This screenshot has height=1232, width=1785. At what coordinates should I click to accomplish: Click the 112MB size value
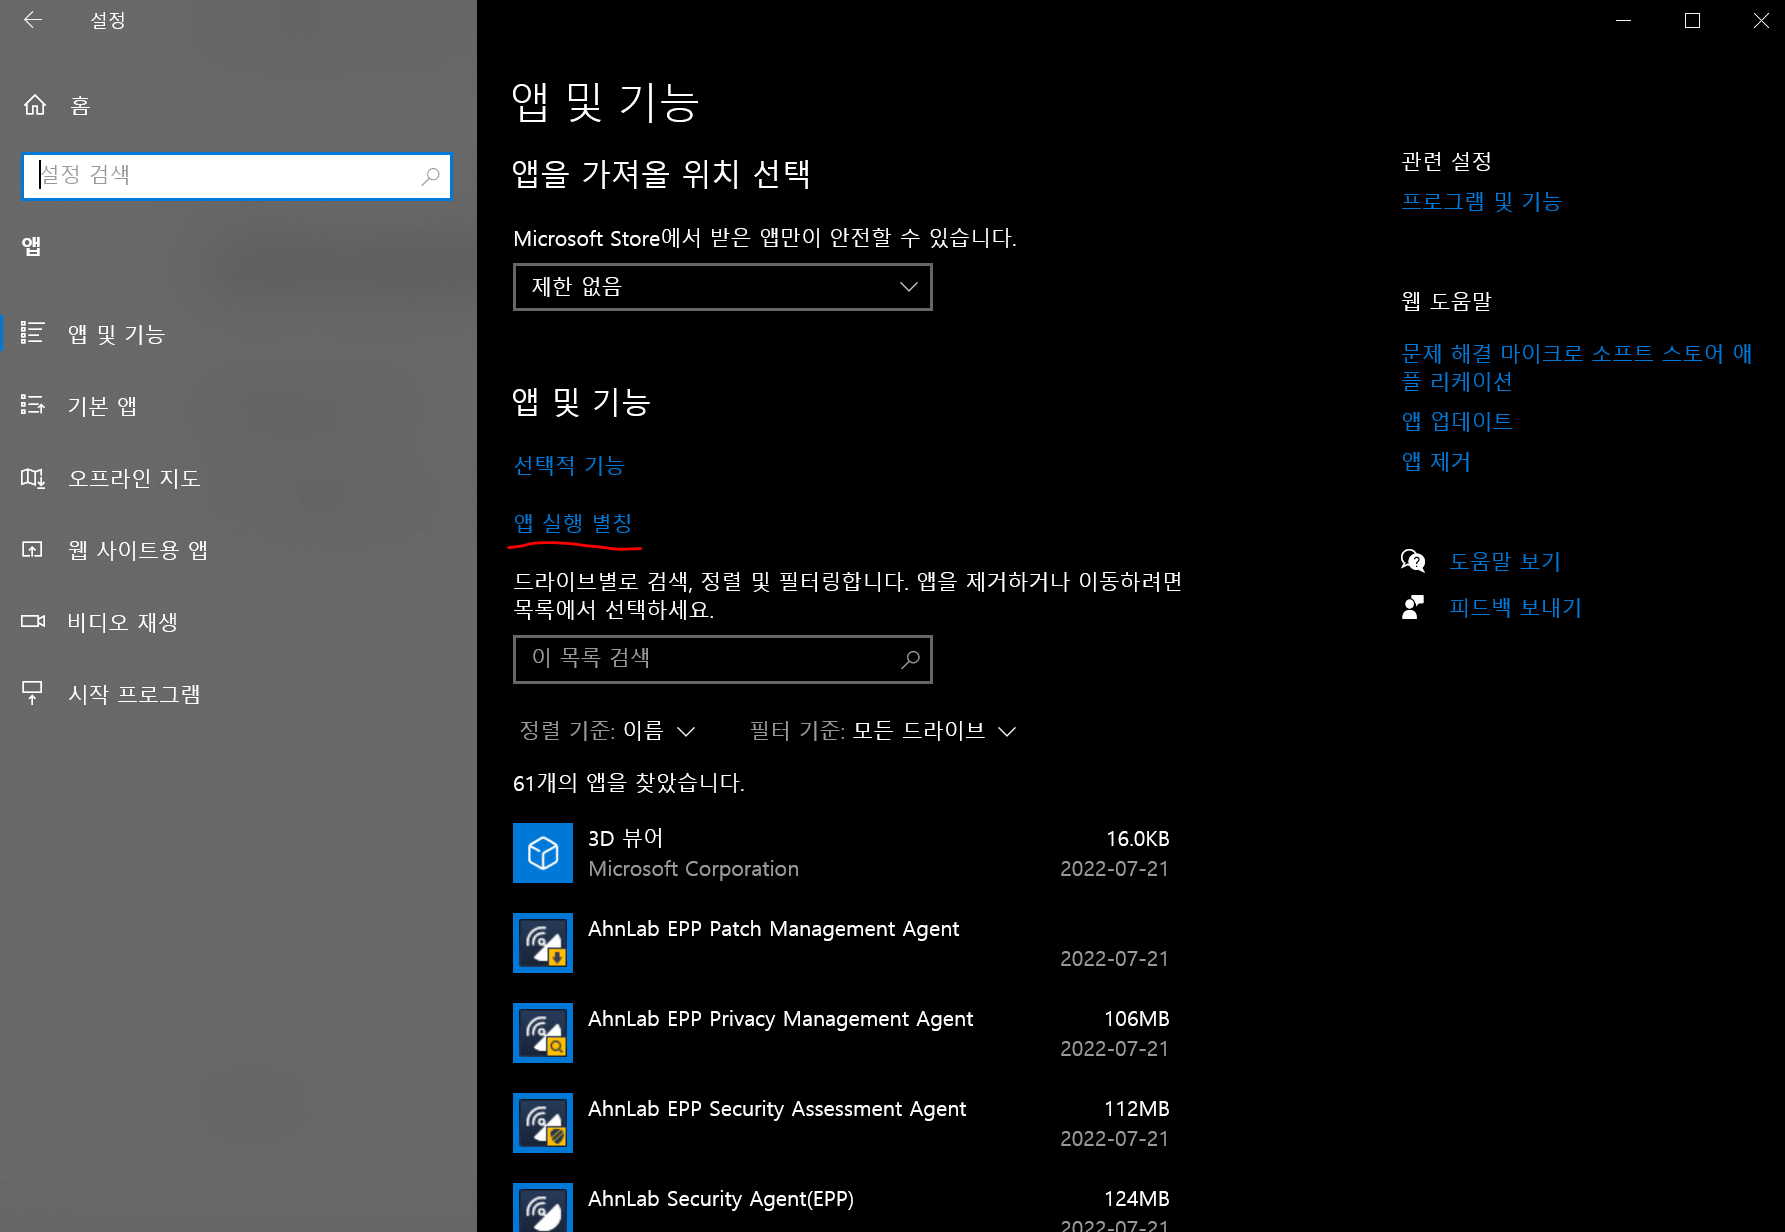click(1136, 1109)
